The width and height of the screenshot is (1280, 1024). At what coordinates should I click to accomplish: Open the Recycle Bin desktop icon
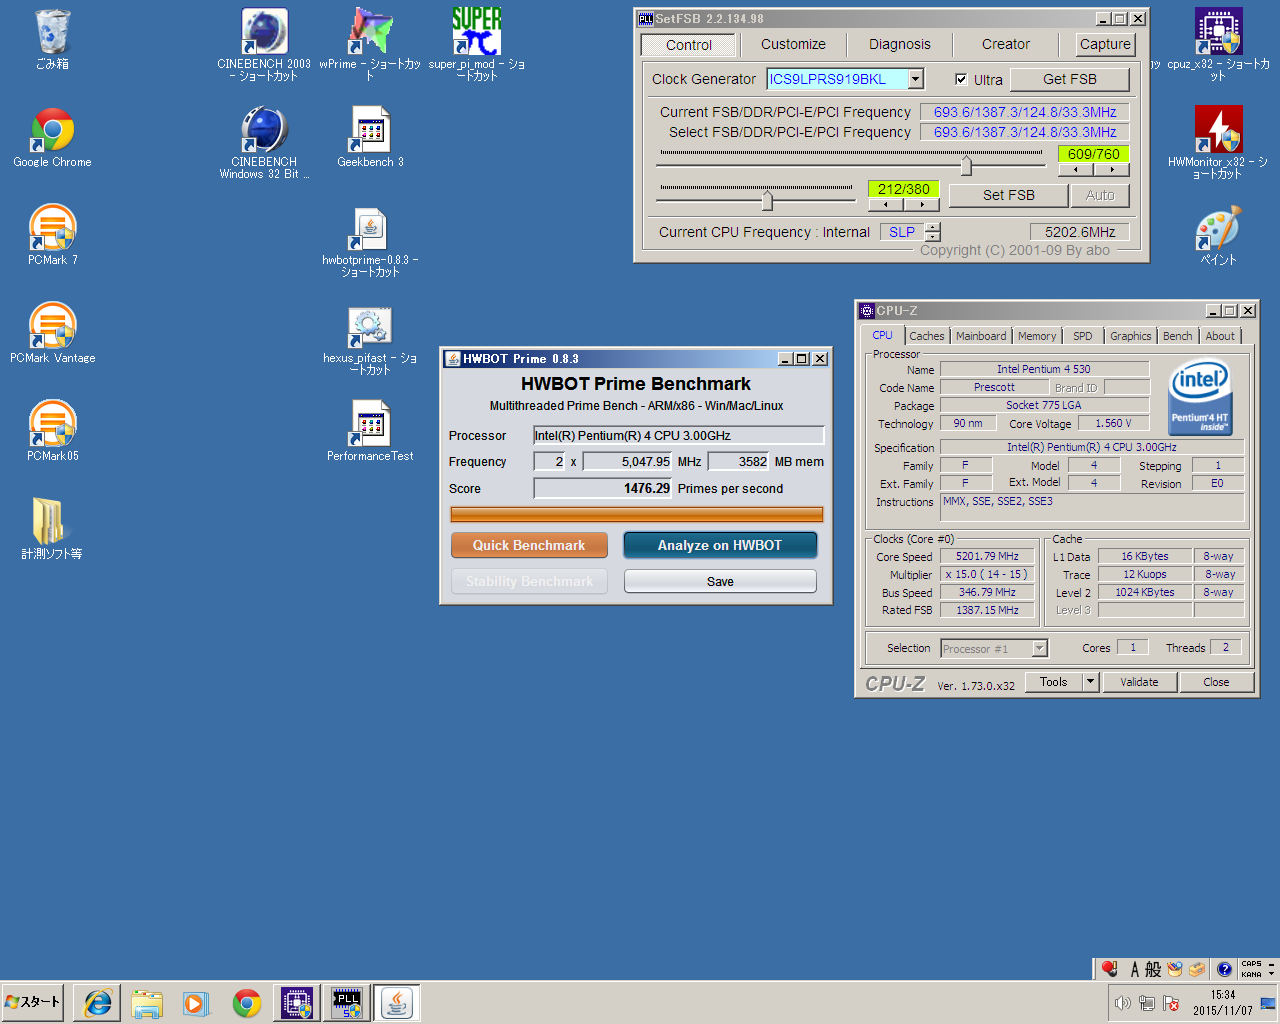tap(52, 40)
